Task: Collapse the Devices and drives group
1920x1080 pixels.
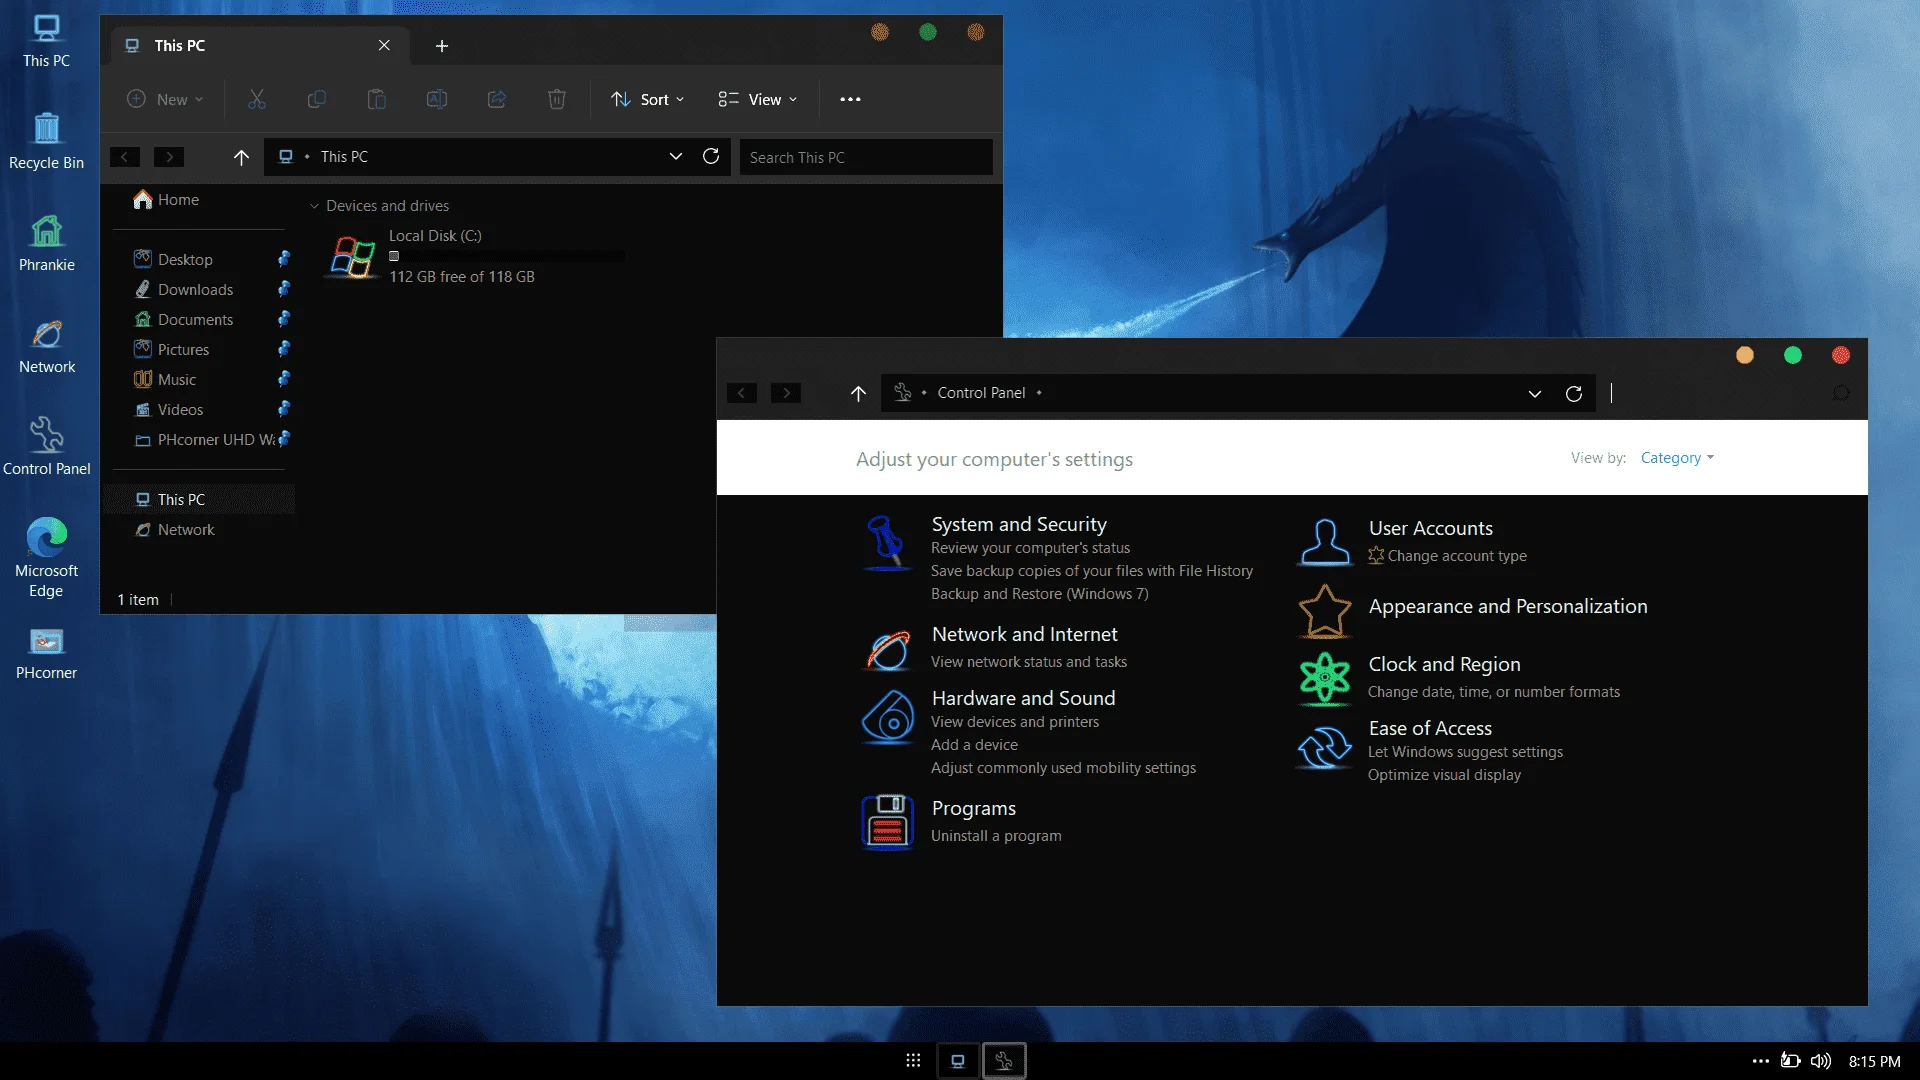Action: pyautogui.click(x=314, y=206)
